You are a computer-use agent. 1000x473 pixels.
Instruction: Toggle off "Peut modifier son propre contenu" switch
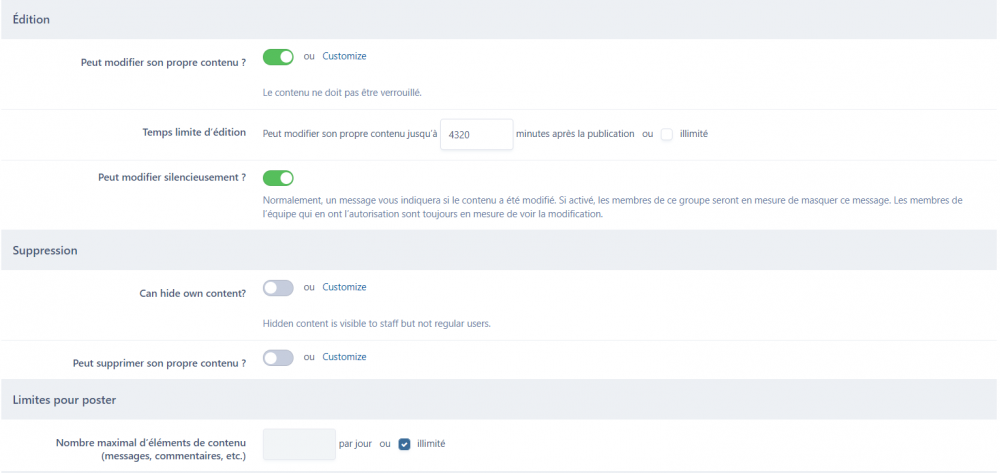click(278, 57)
